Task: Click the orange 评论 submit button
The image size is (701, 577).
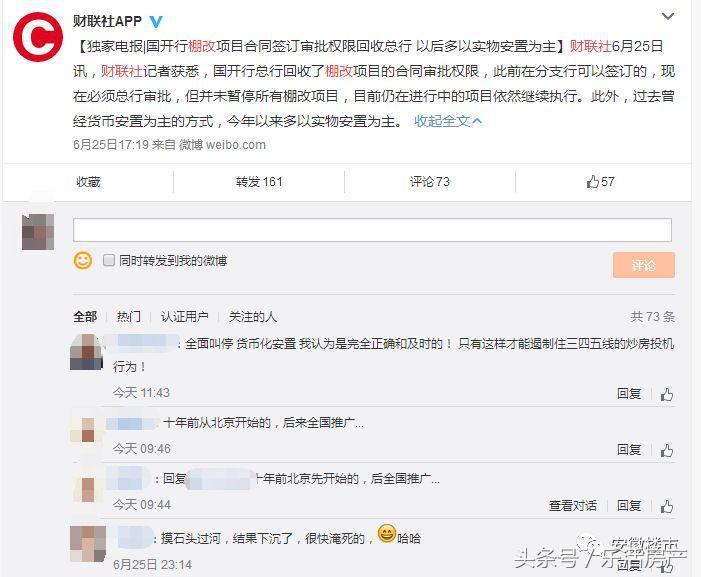Action: pyautogui.click(x=643, y=265)
